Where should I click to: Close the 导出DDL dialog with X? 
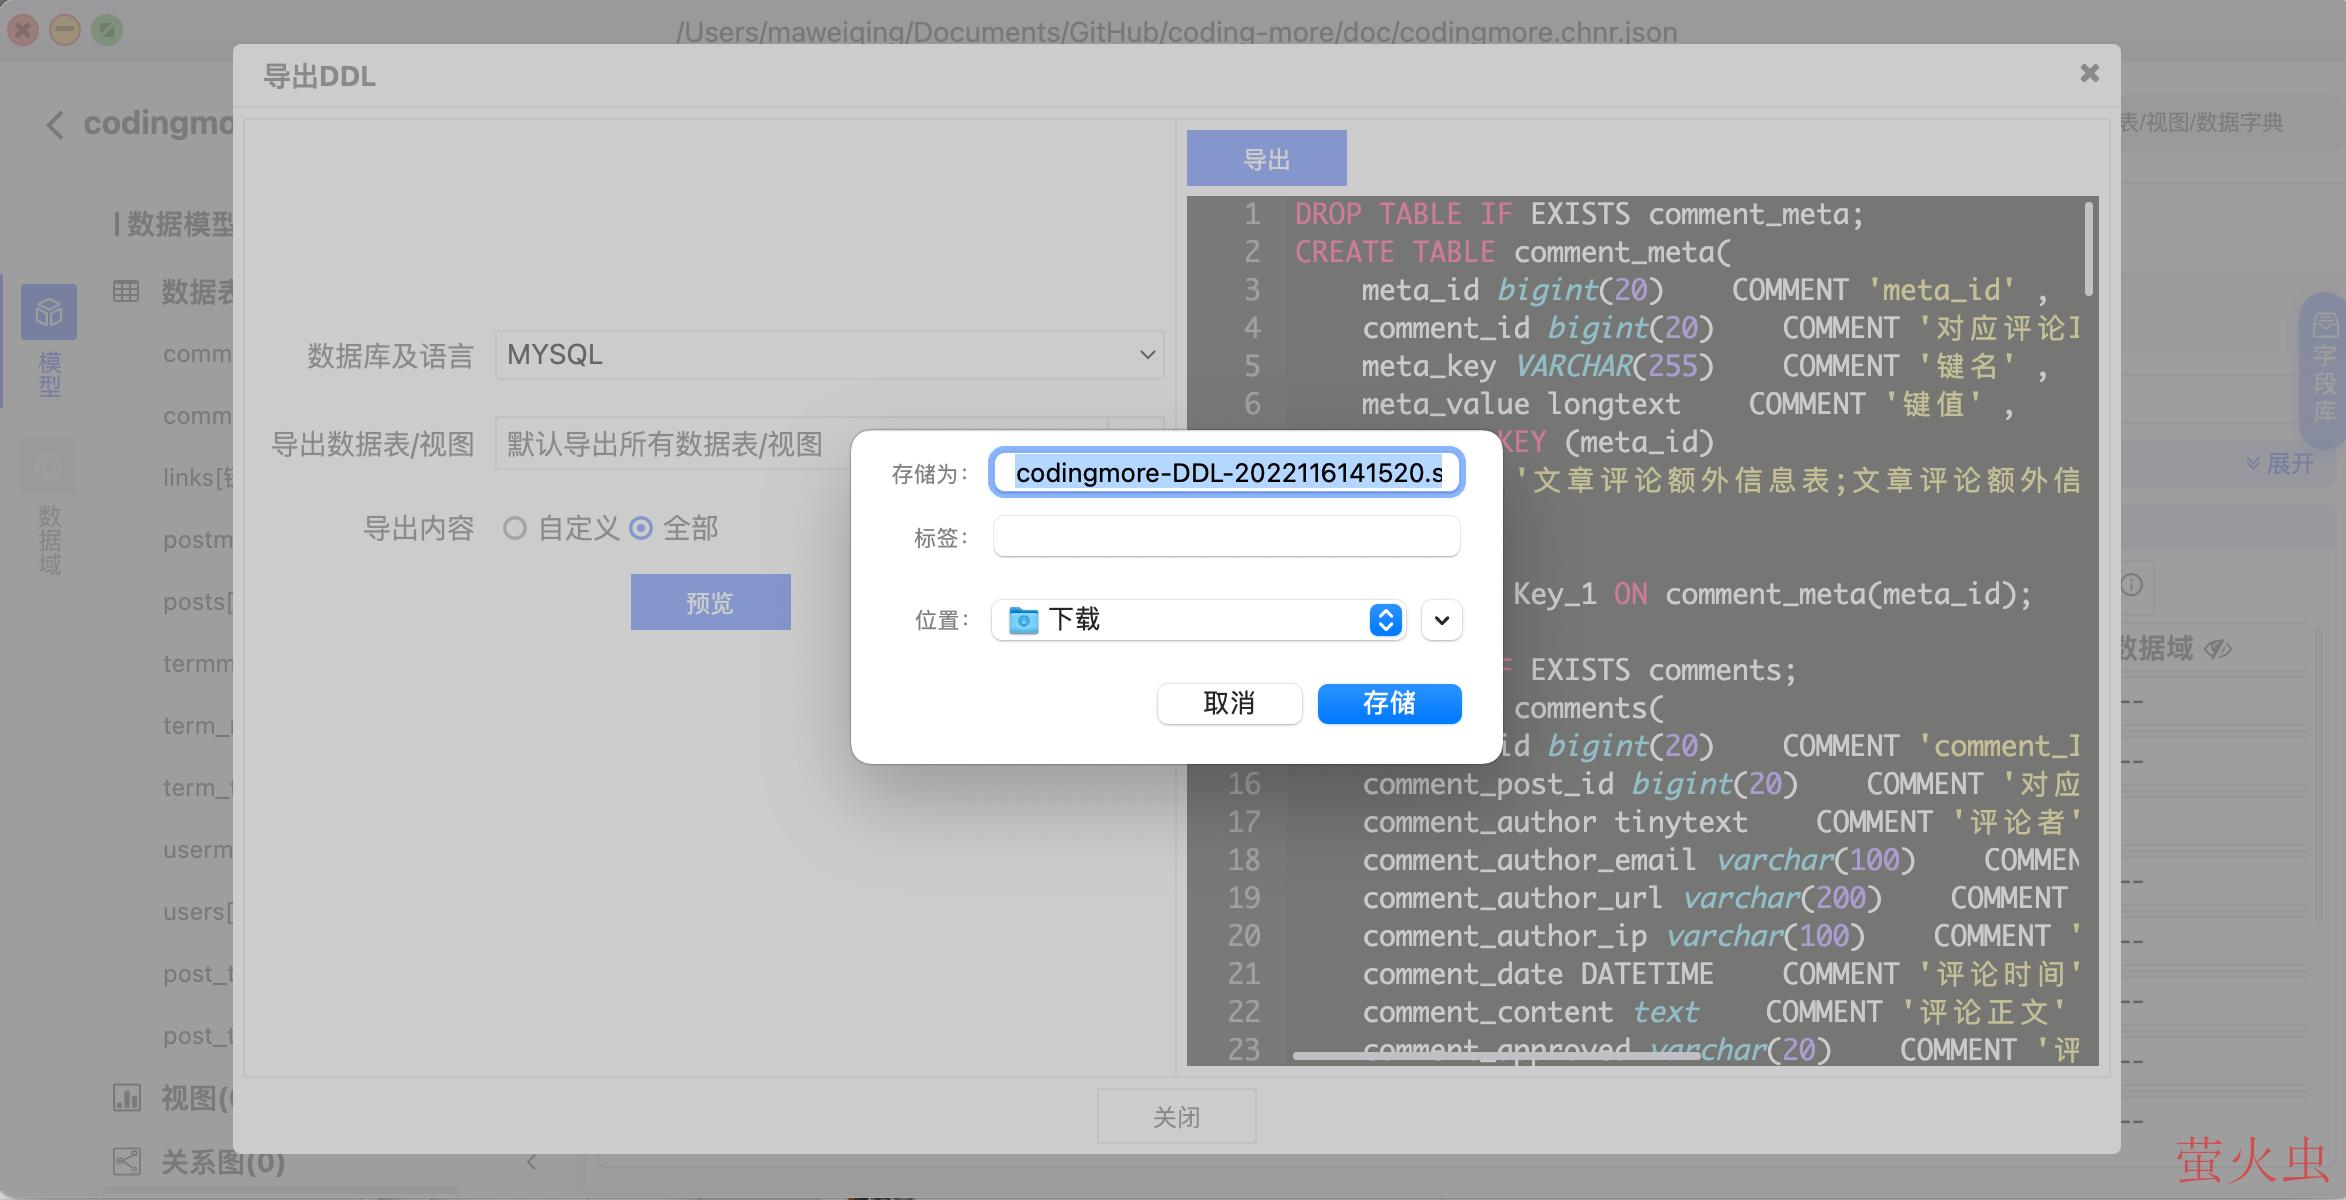coord(2089,73)
